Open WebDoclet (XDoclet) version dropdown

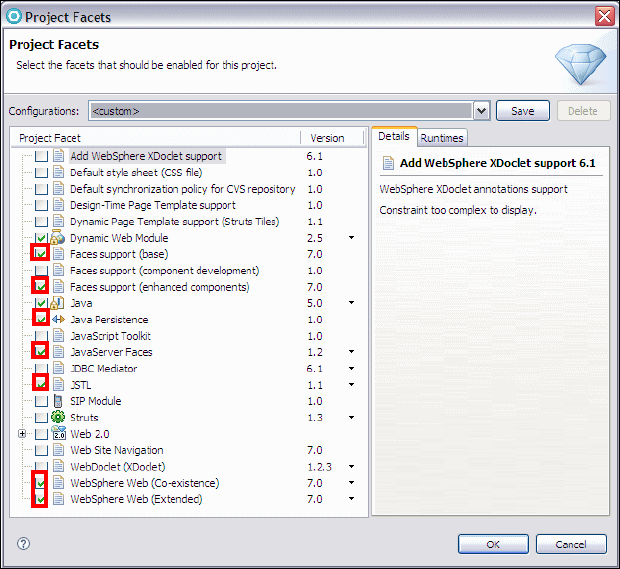tap(351, 467)
